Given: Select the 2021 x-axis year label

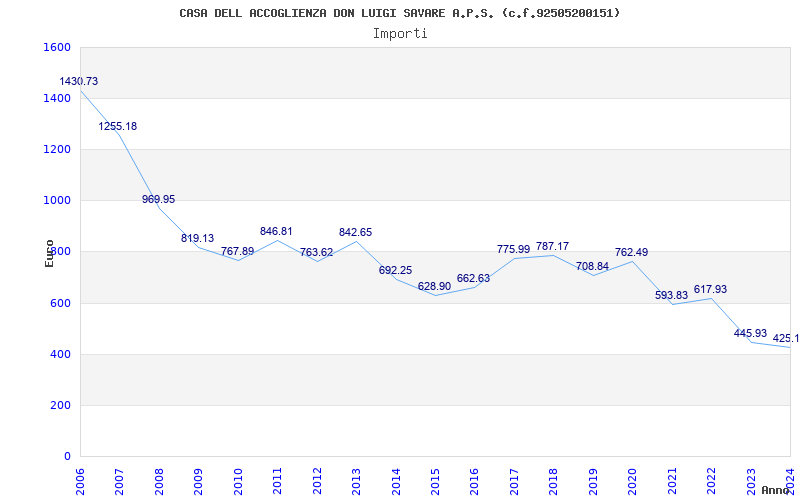Looking at the screenshot, I should 671,482.
